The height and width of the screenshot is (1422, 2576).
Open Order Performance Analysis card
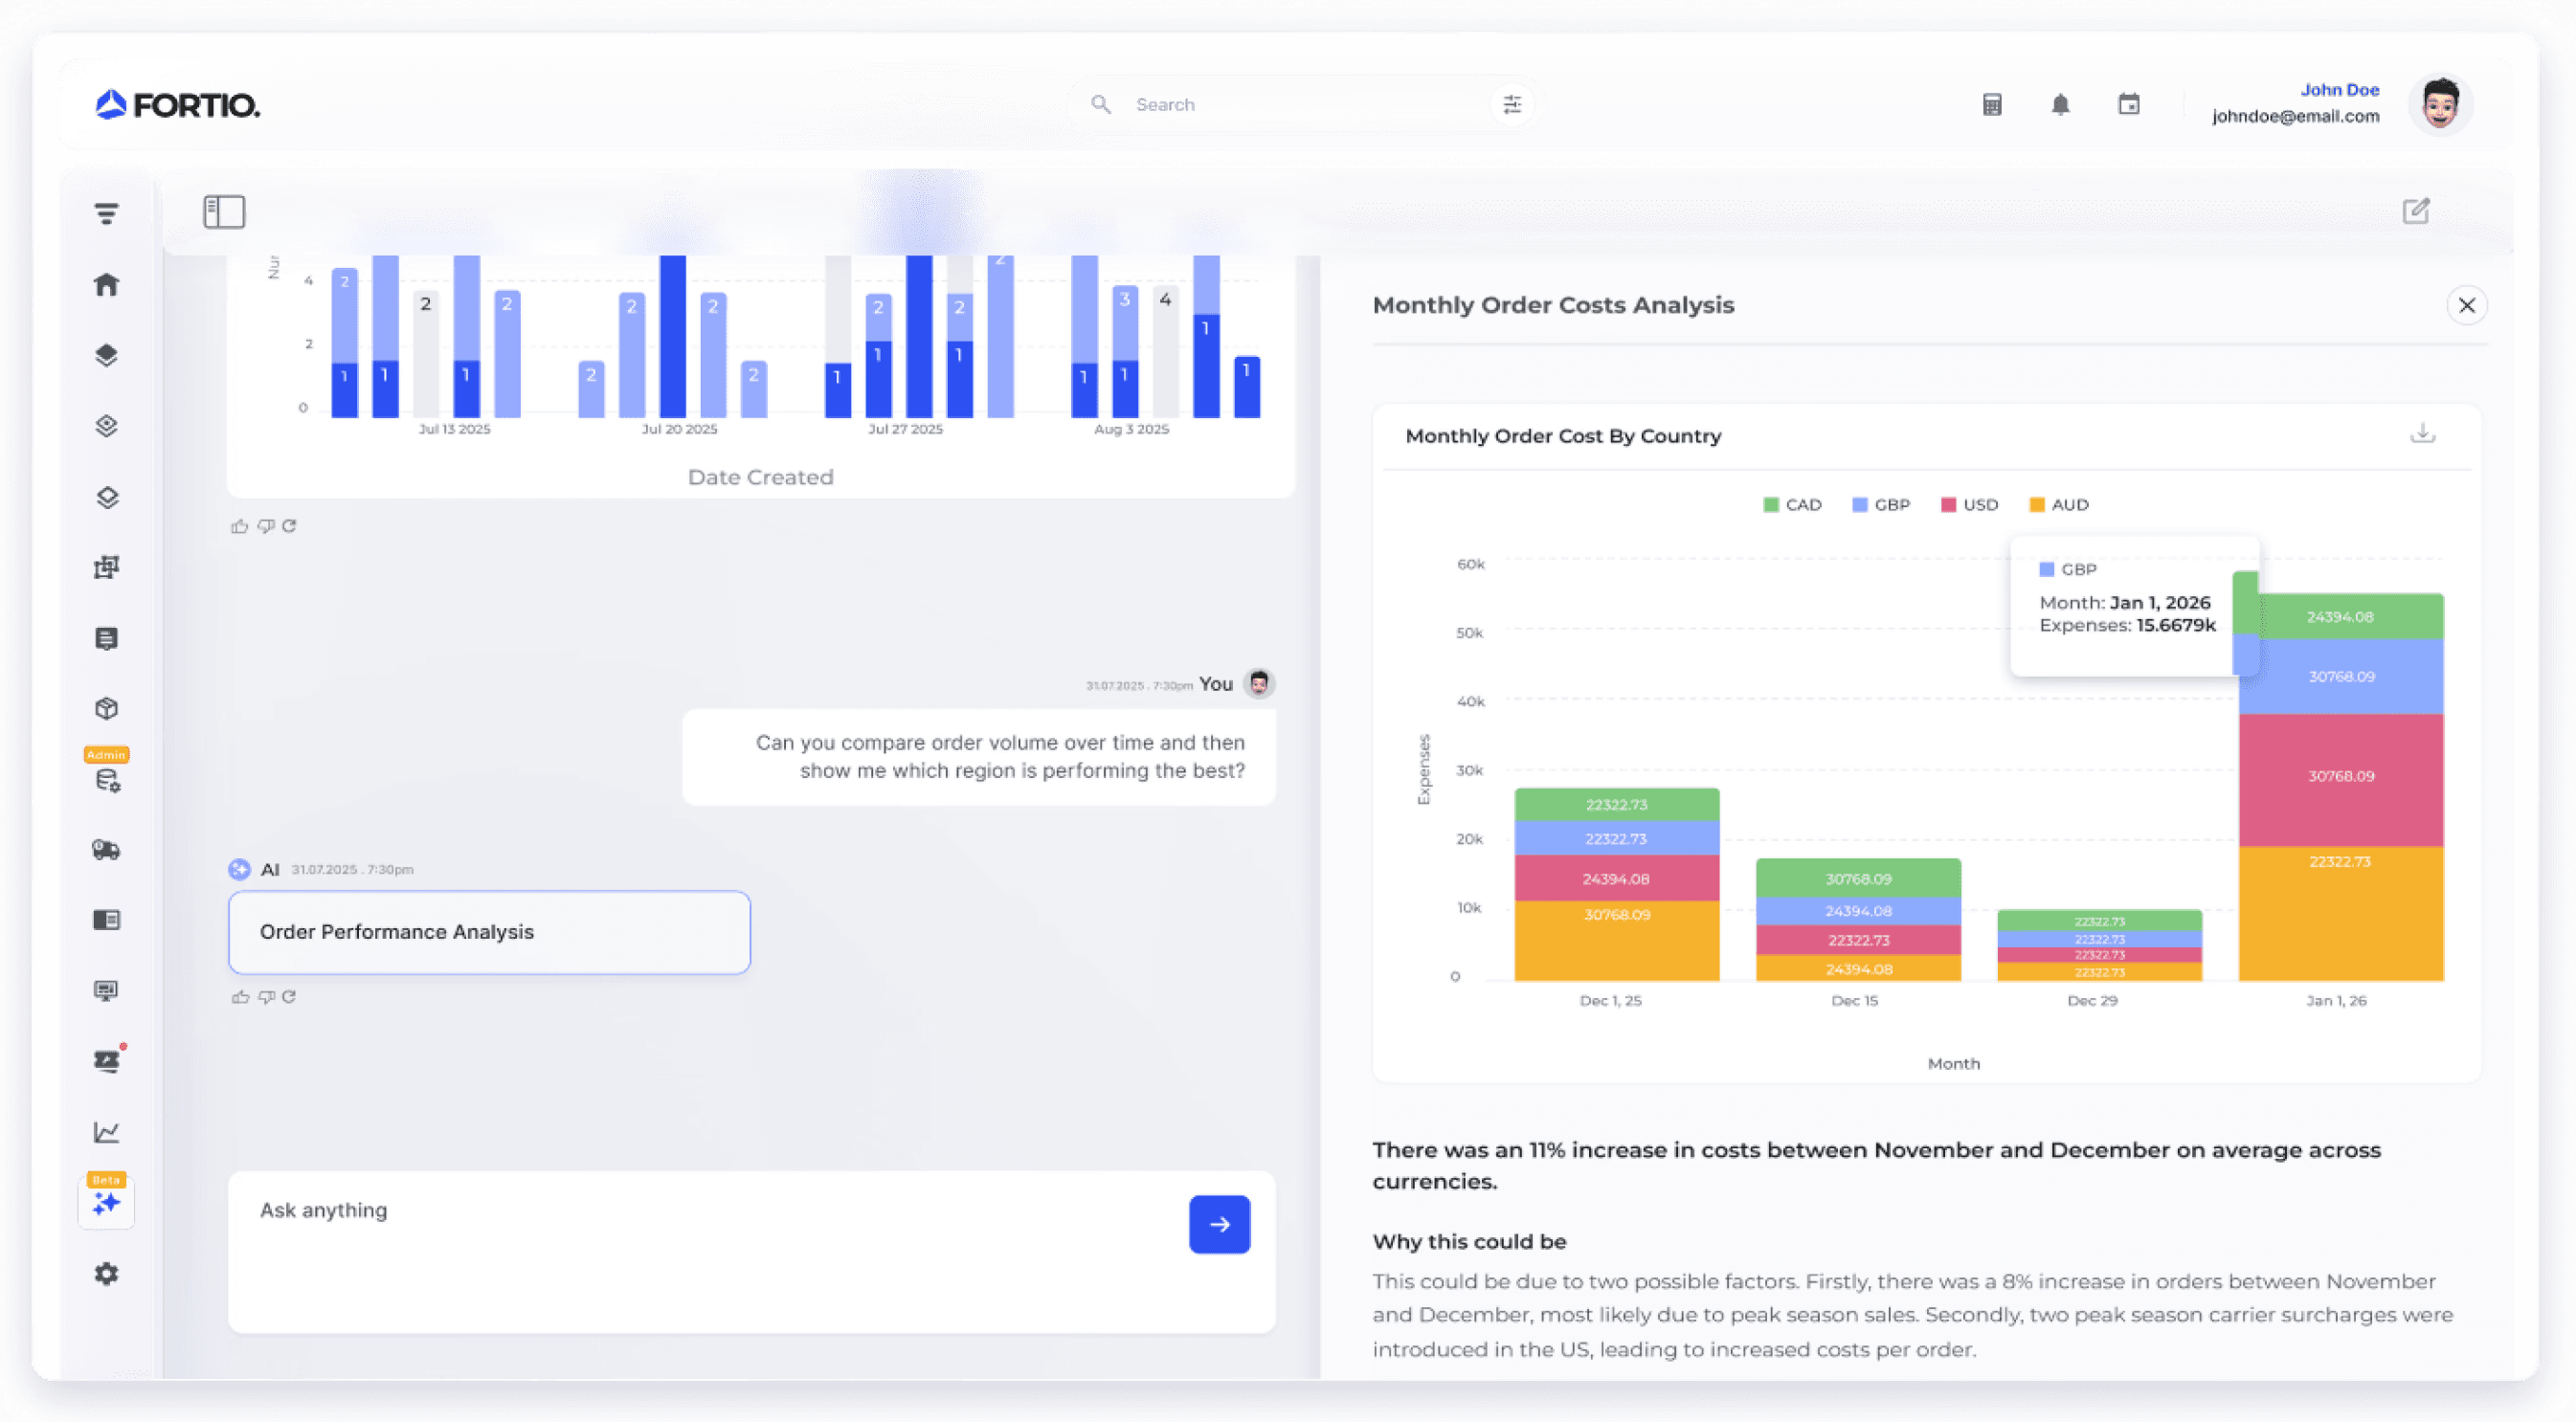tap(489, 932)
